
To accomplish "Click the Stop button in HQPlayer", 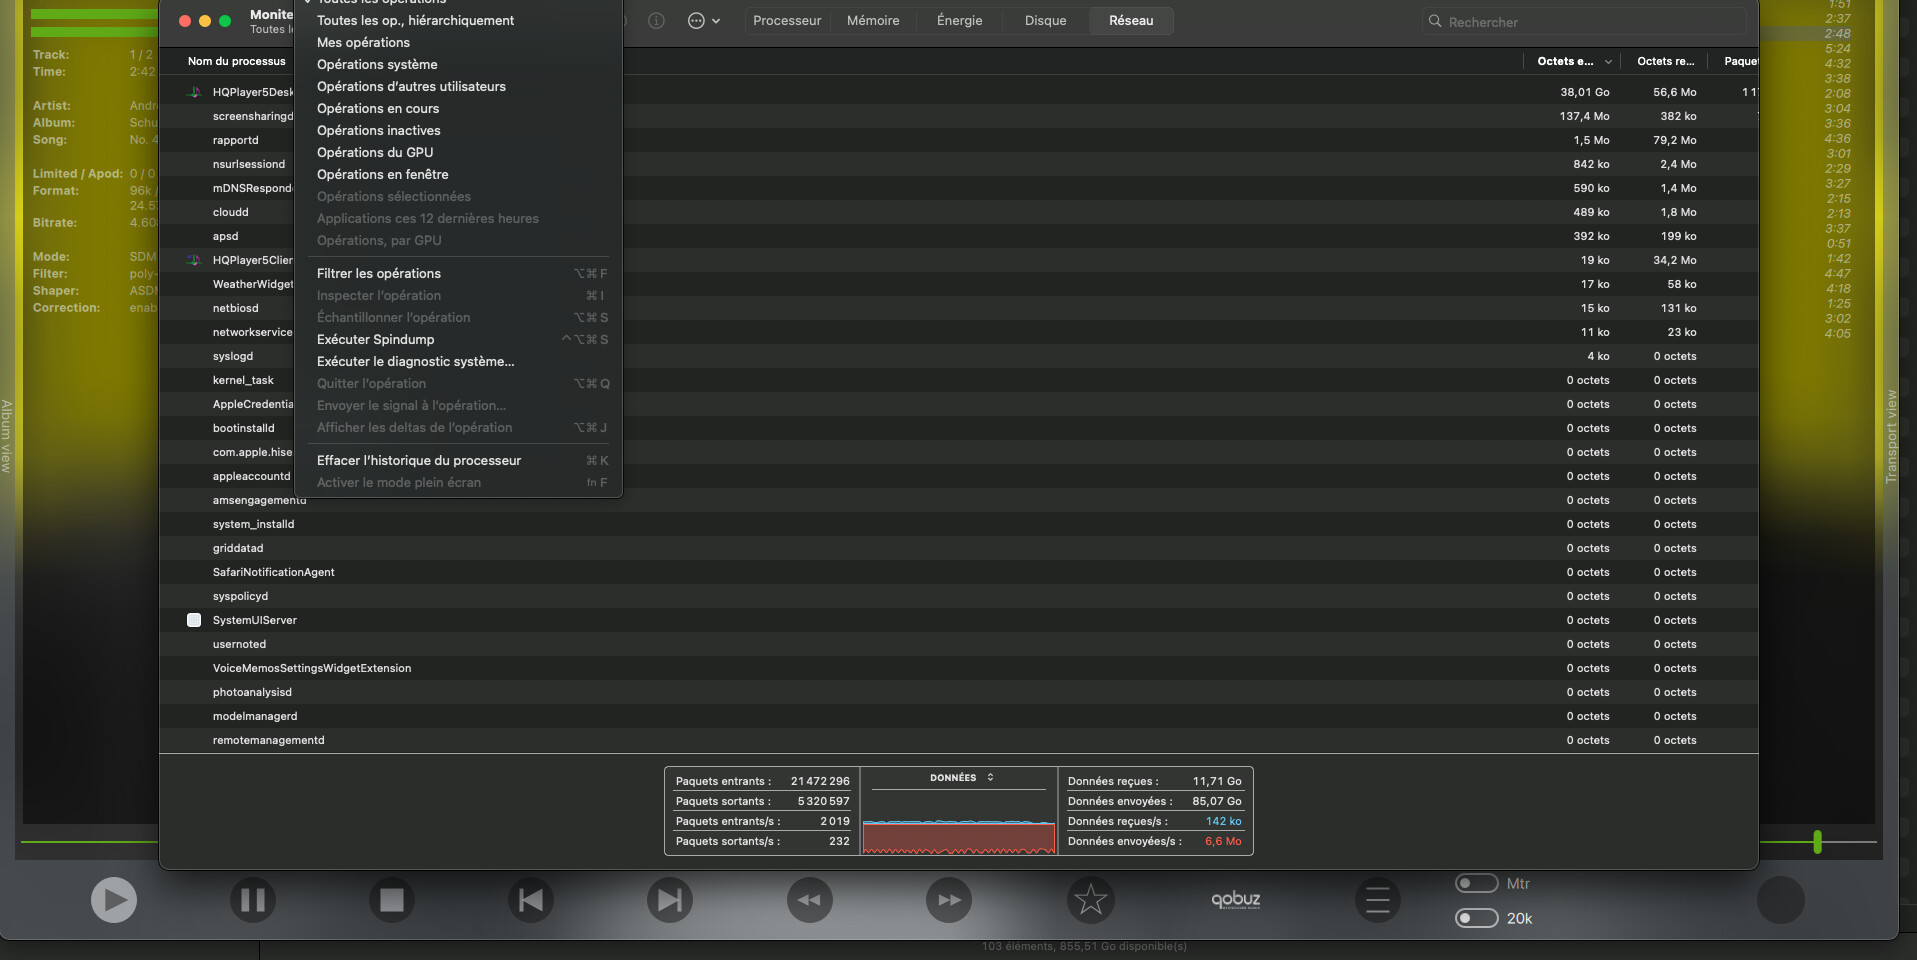I will (x=392, y=900).
